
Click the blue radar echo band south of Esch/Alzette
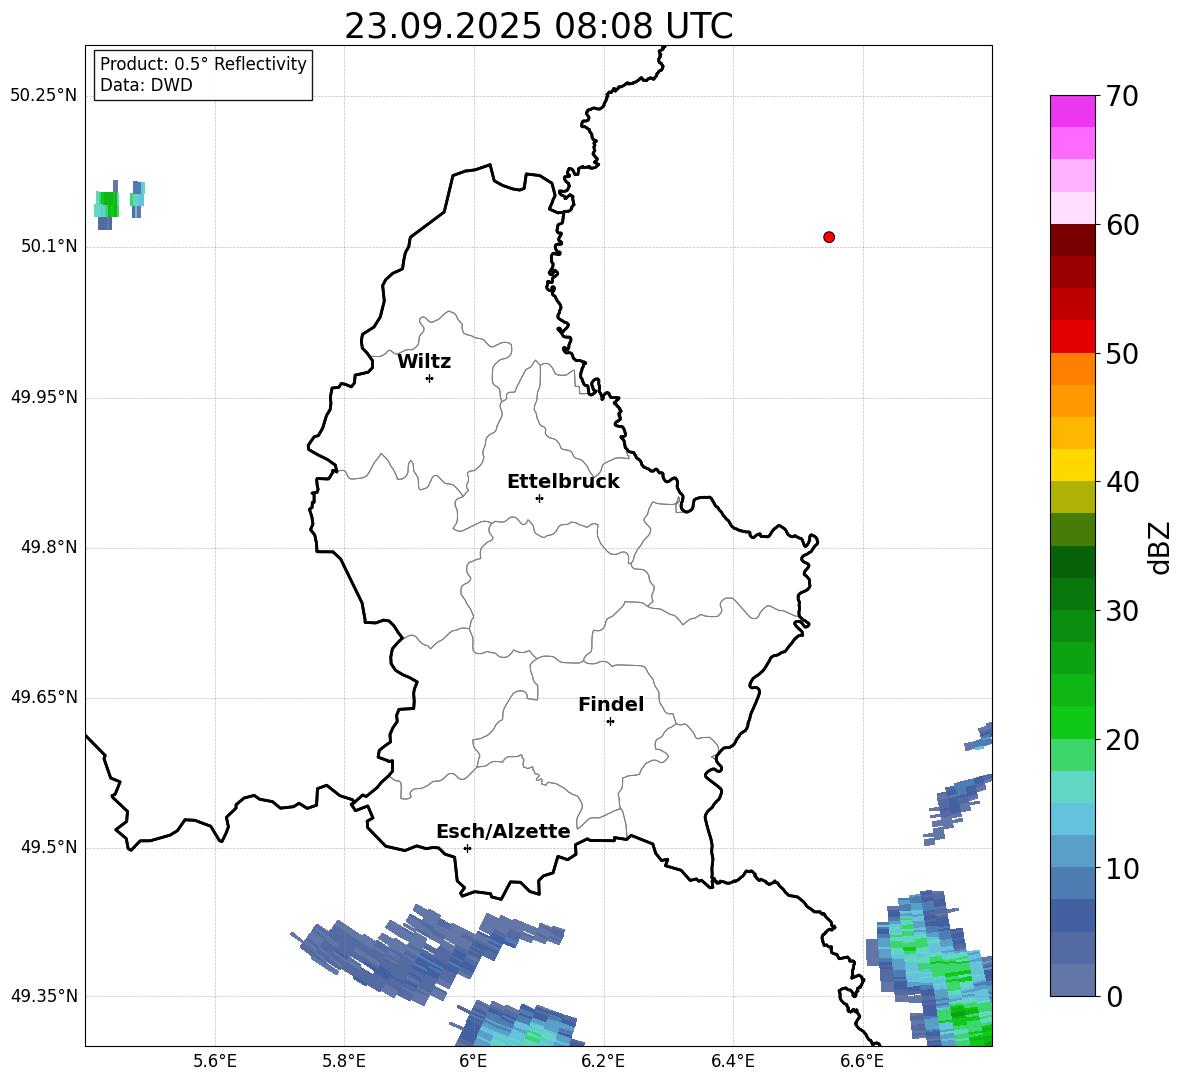(x=427, y=953)
